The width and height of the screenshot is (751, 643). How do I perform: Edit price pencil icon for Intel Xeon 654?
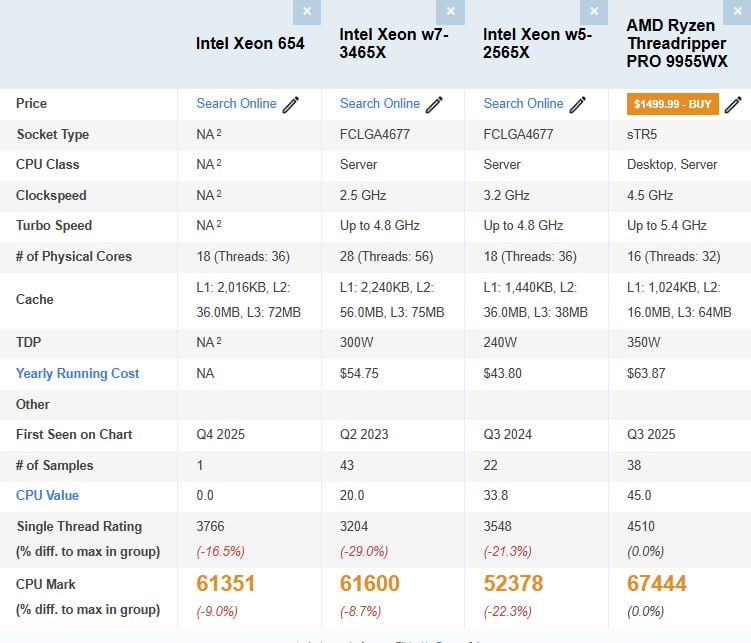click(x=291, y=104)
